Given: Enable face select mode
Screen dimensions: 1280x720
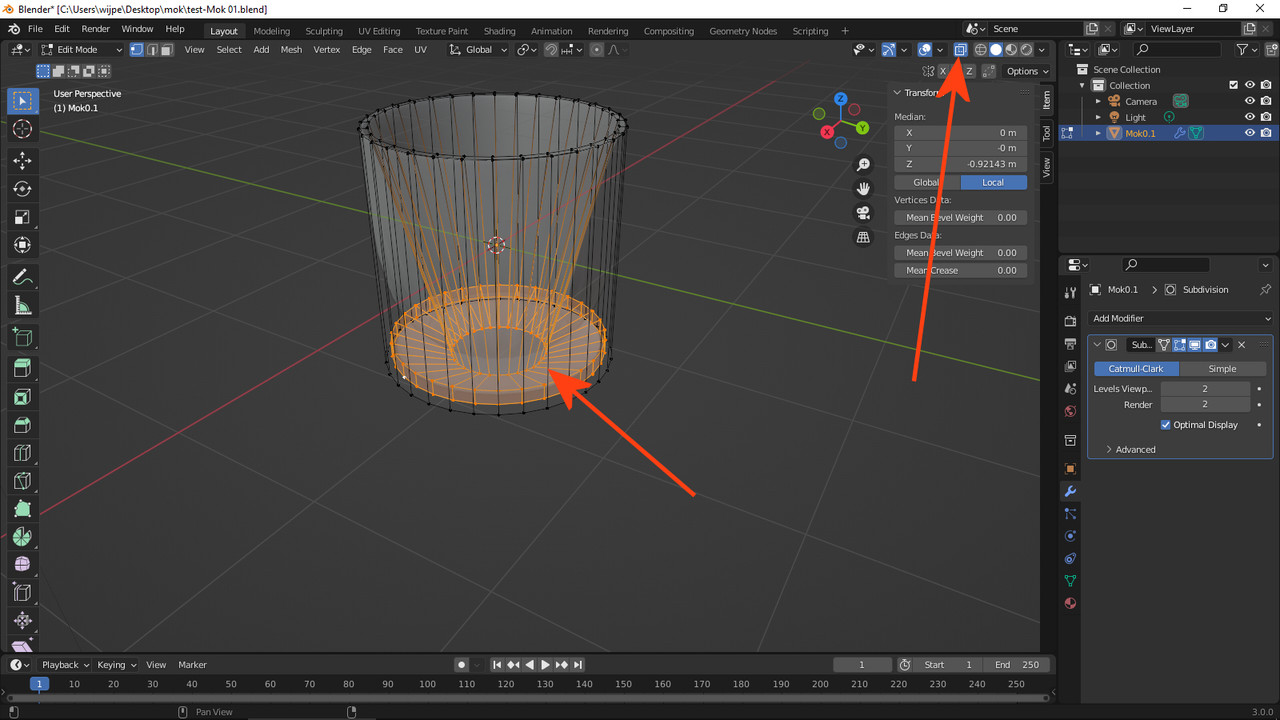Looking at the screenshot, I should (167, 49).
